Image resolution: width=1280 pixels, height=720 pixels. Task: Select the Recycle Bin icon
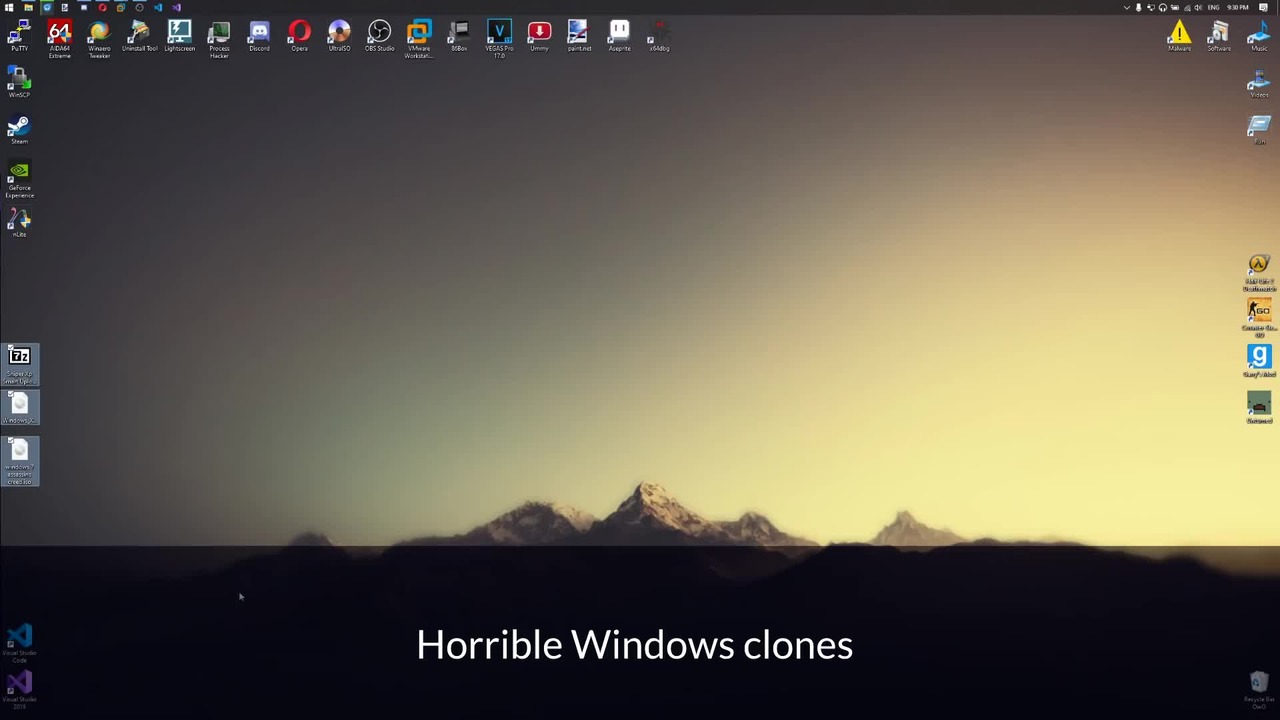1258,684
